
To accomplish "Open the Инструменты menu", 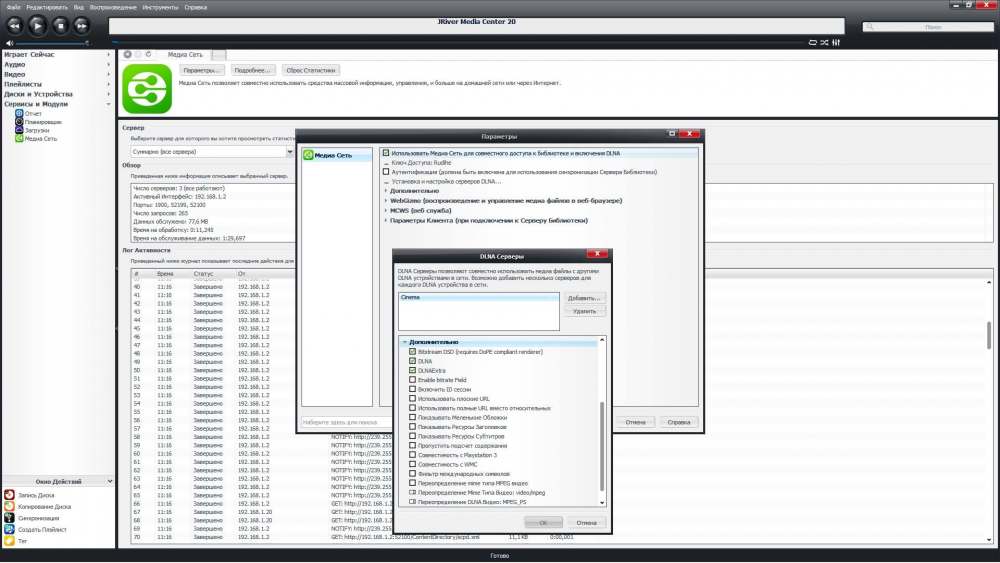I will [160, 7].
